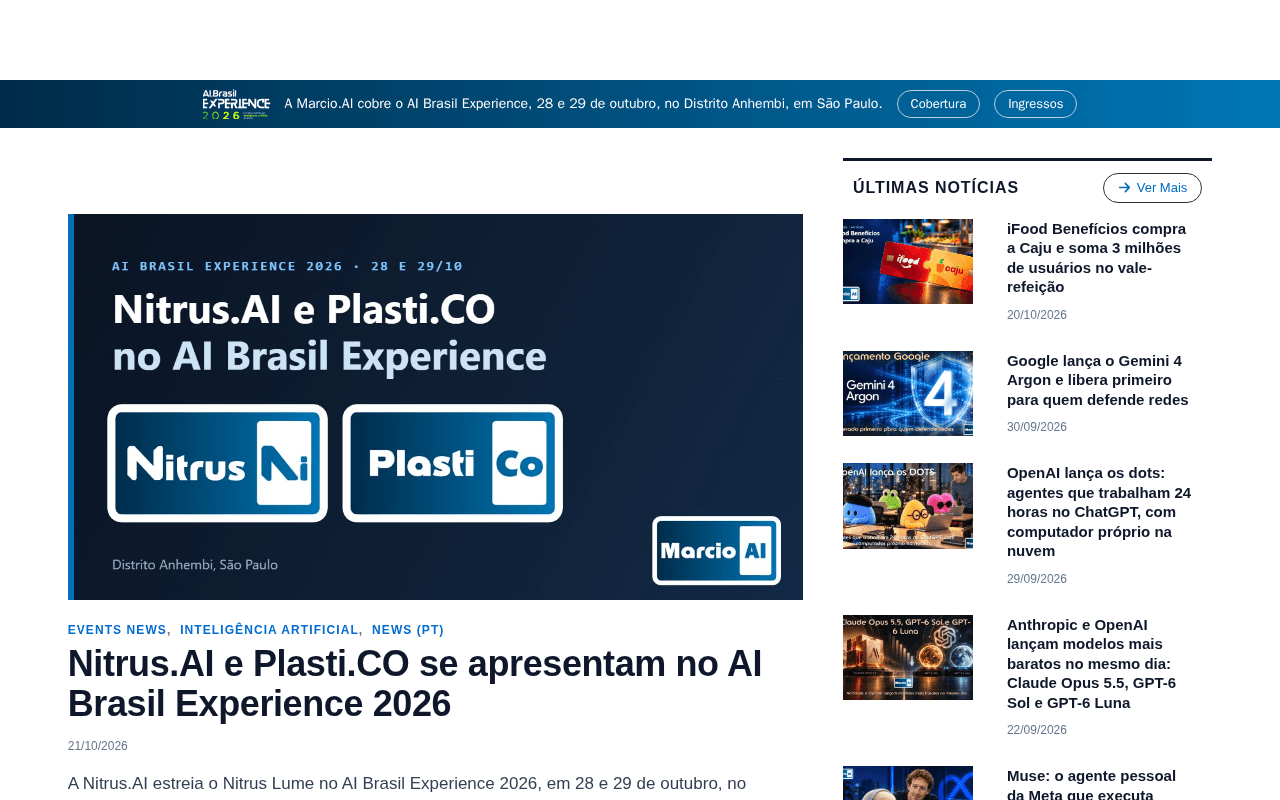
Task: Click the Últimas Notícias section heading
Action: pyautogui.click(x=936, y=188)
